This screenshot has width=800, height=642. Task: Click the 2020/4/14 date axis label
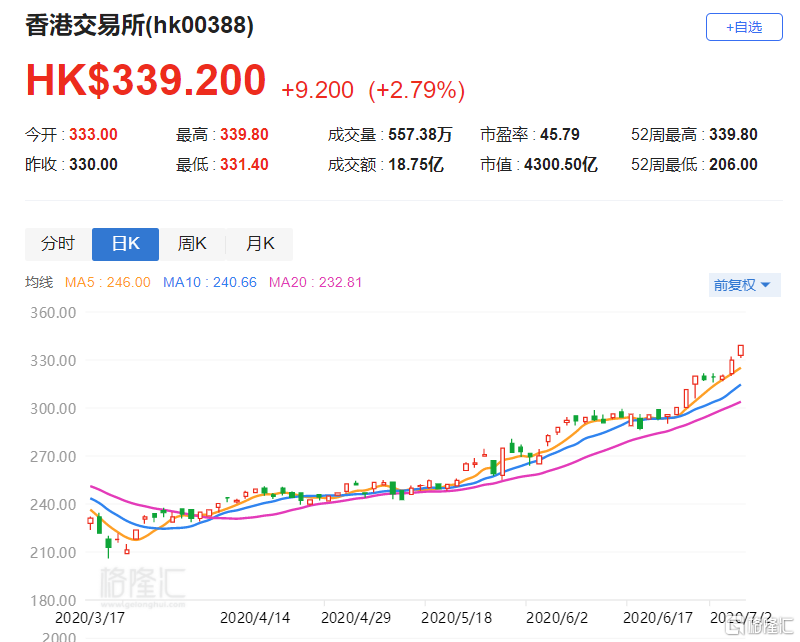(255, 618)
